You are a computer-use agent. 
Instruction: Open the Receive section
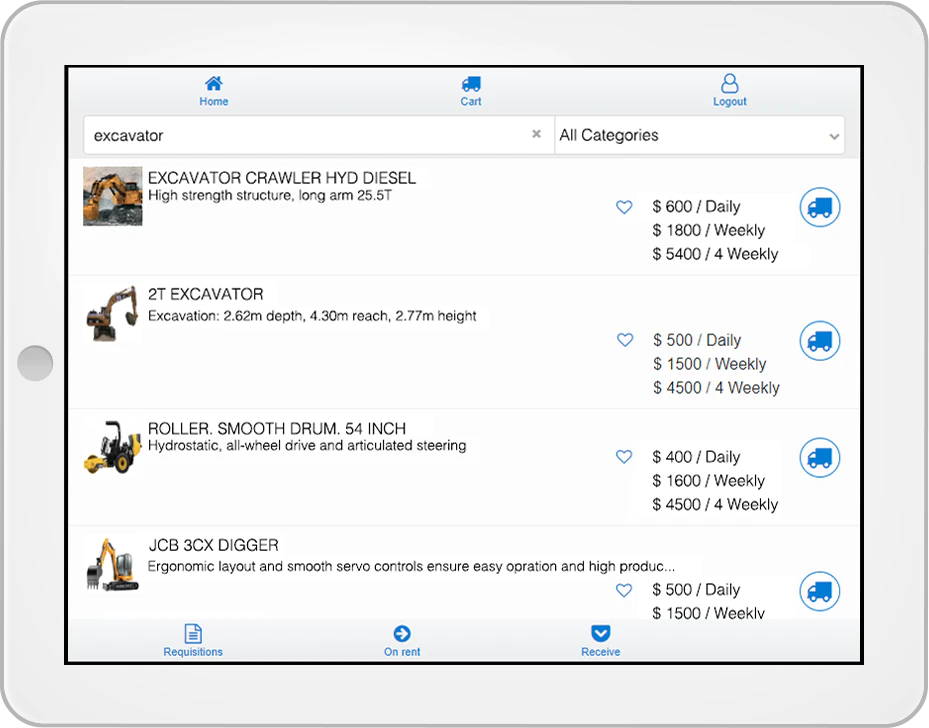[600, 640]
